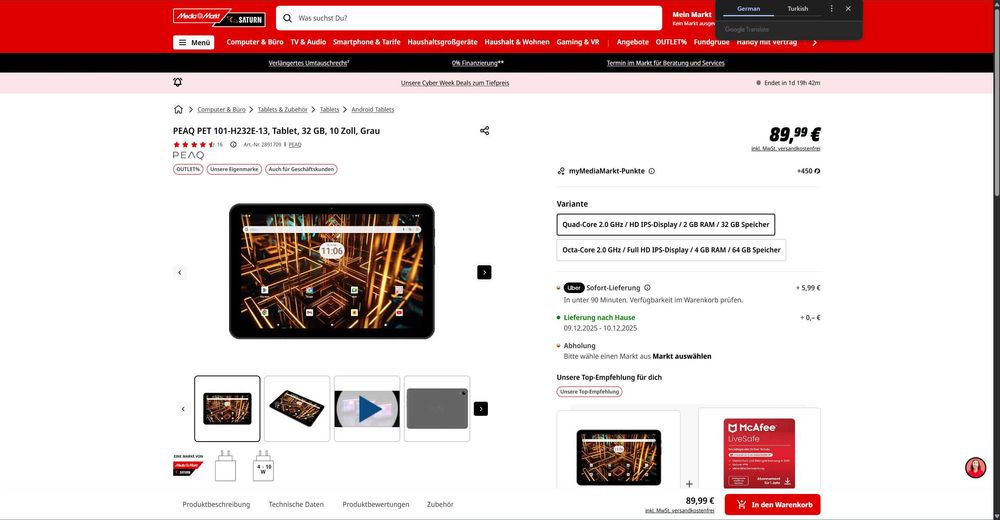The width and height of the screenshot is (1000, 520).
Task: Click the PEAQ brand link near article number
Action: (x=295, y=145)
